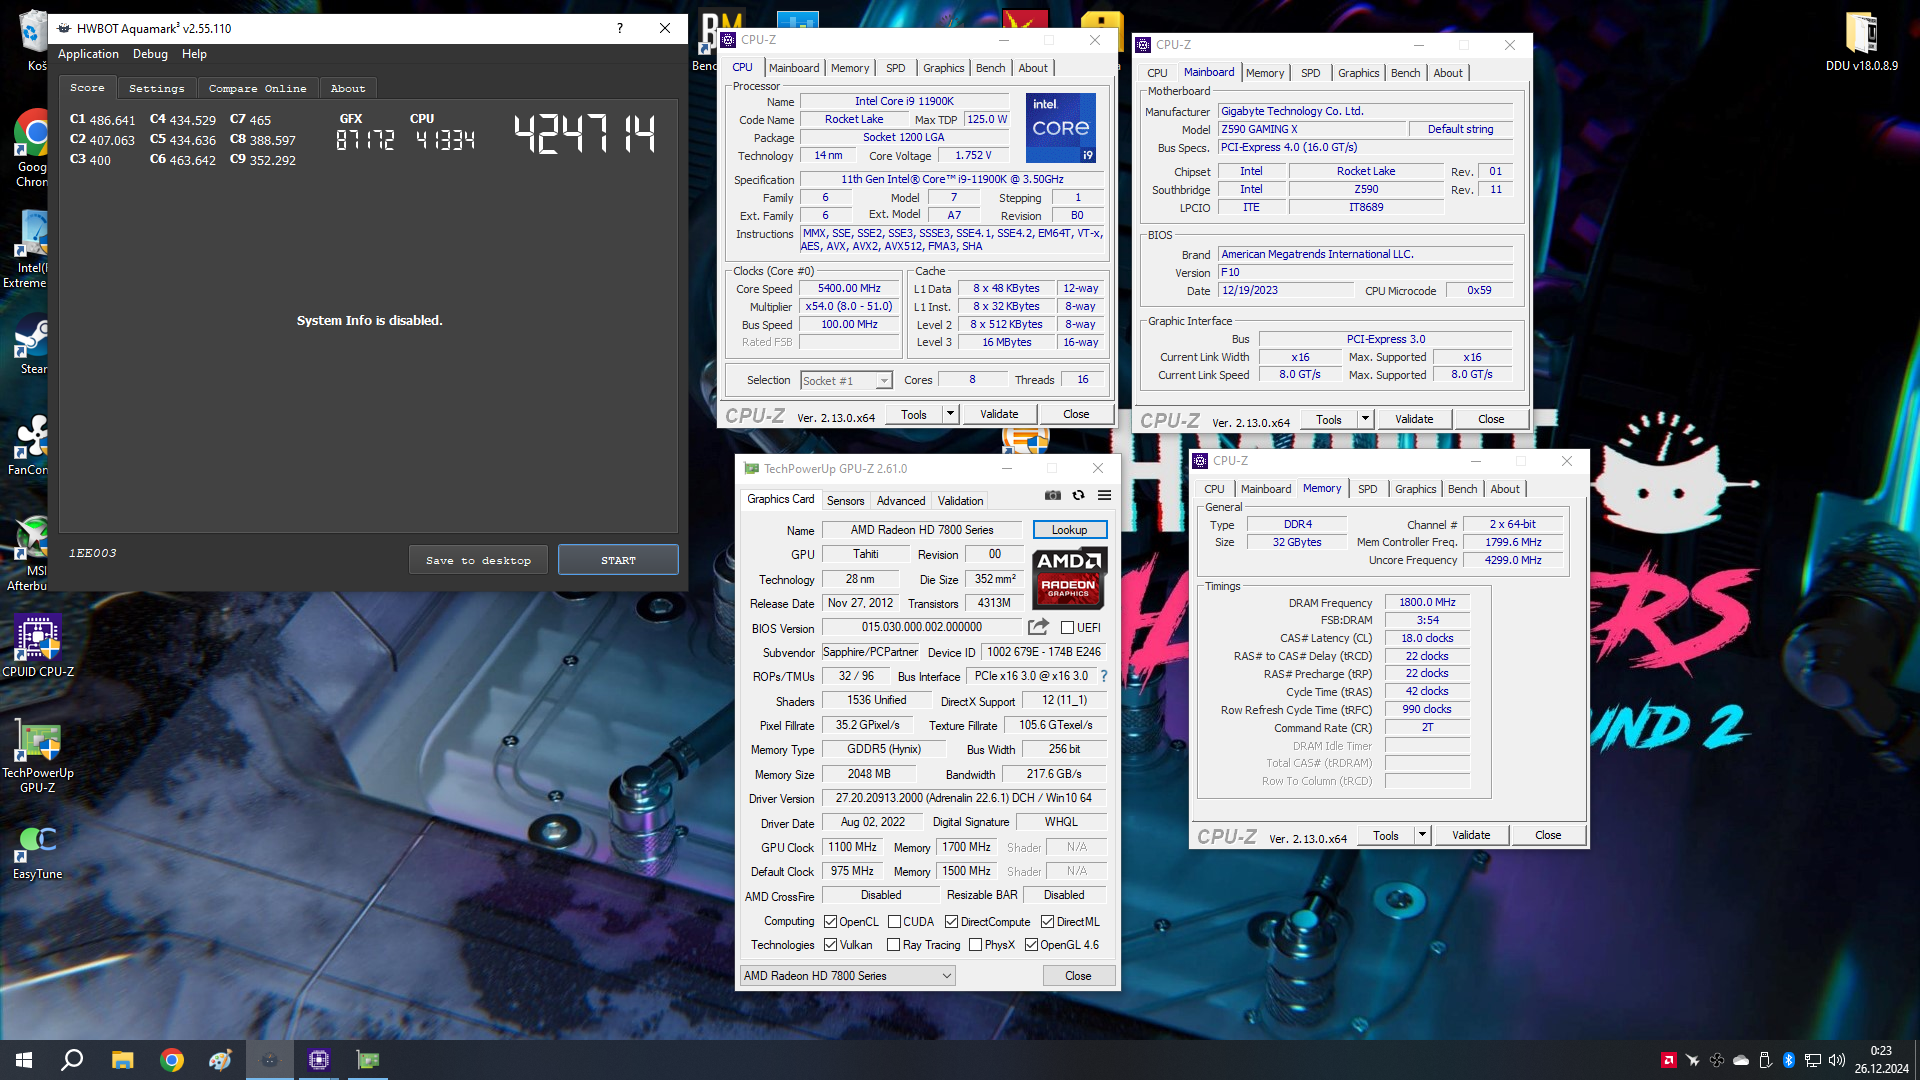Toggle the PhysX checkbox

click(x=975, y=945)
